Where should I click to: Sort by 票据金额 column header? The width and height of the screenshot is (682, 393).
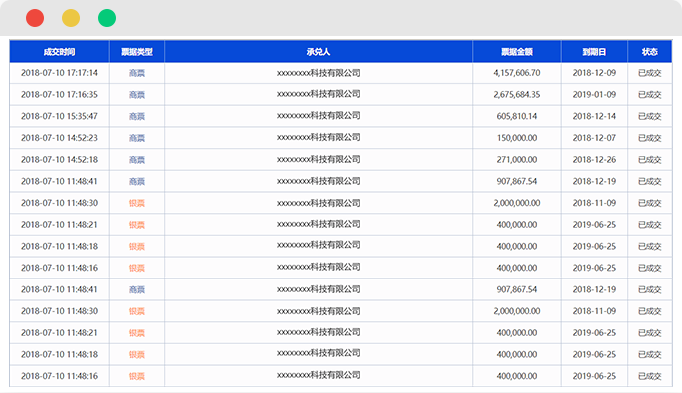coord(517,52)
